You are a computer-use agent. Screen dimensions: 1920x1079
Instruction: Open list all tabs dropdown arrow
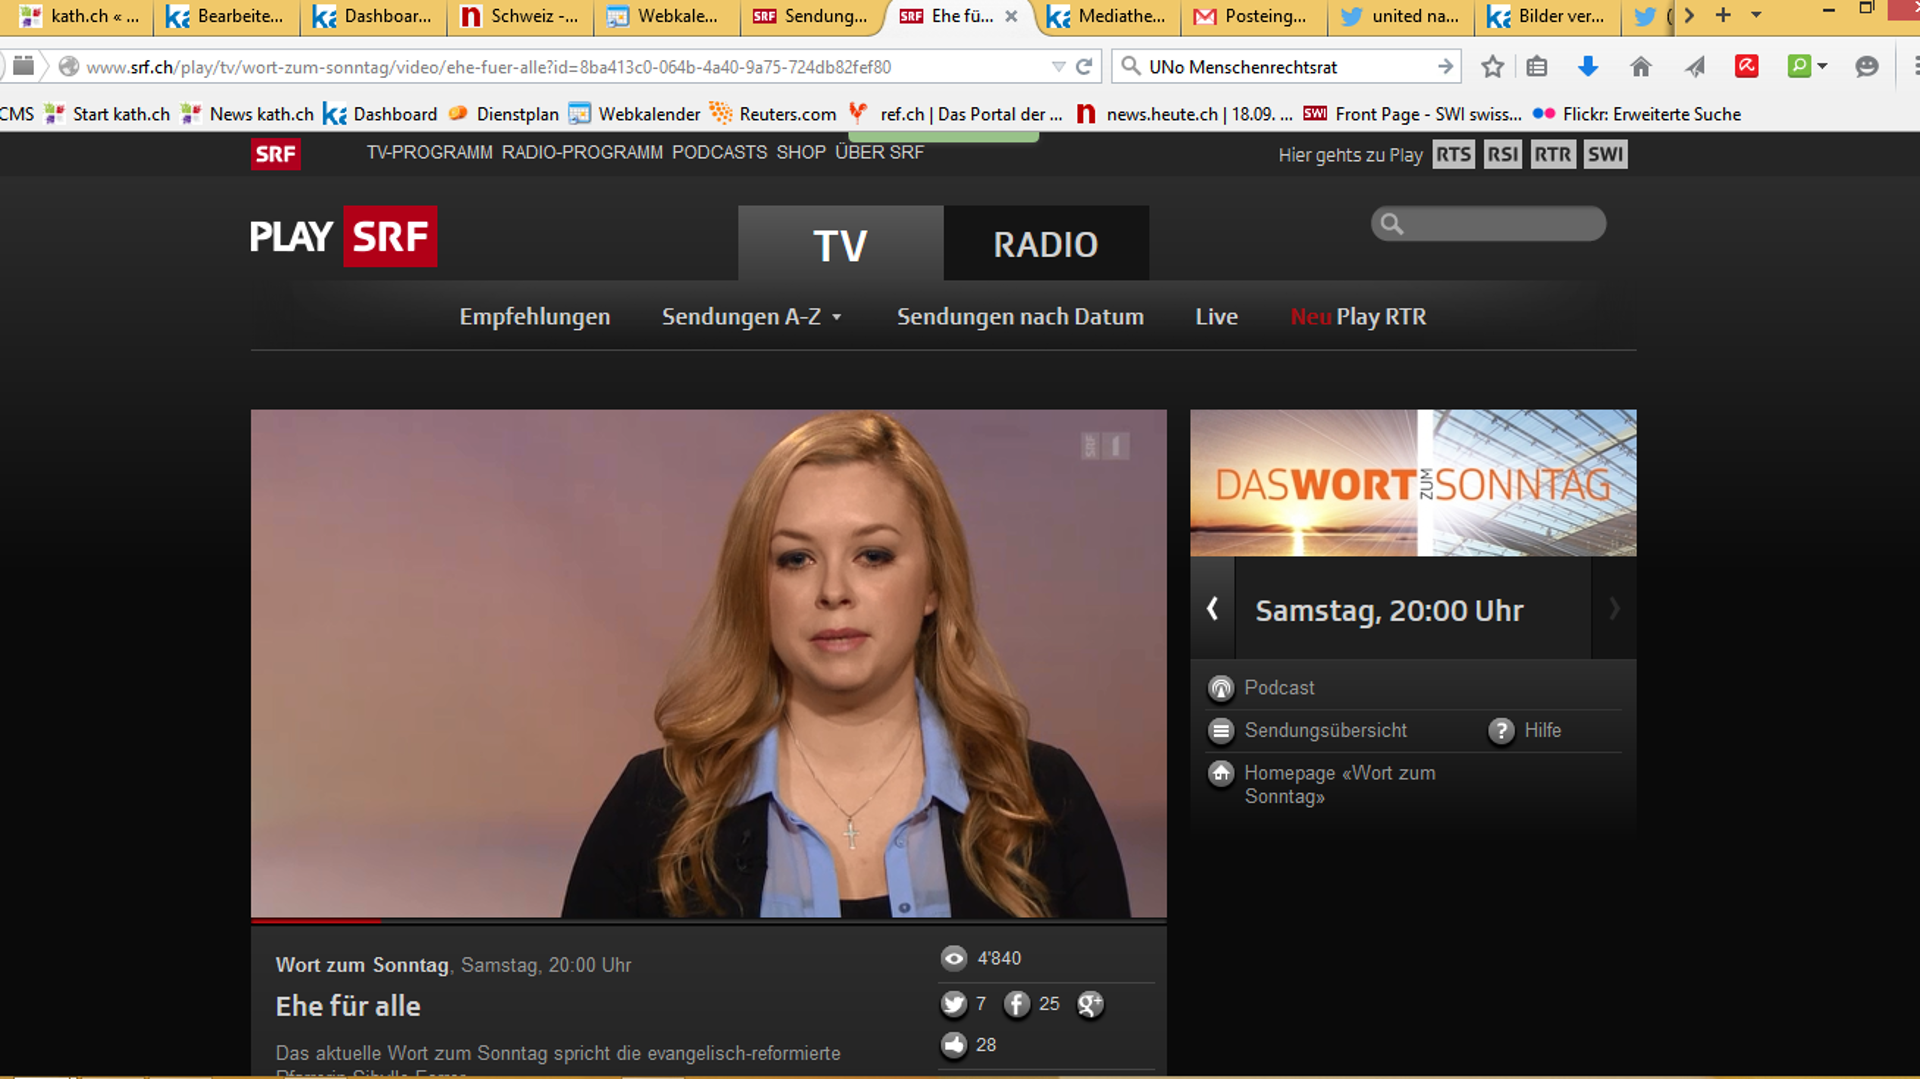click(x=1756, y=15)
